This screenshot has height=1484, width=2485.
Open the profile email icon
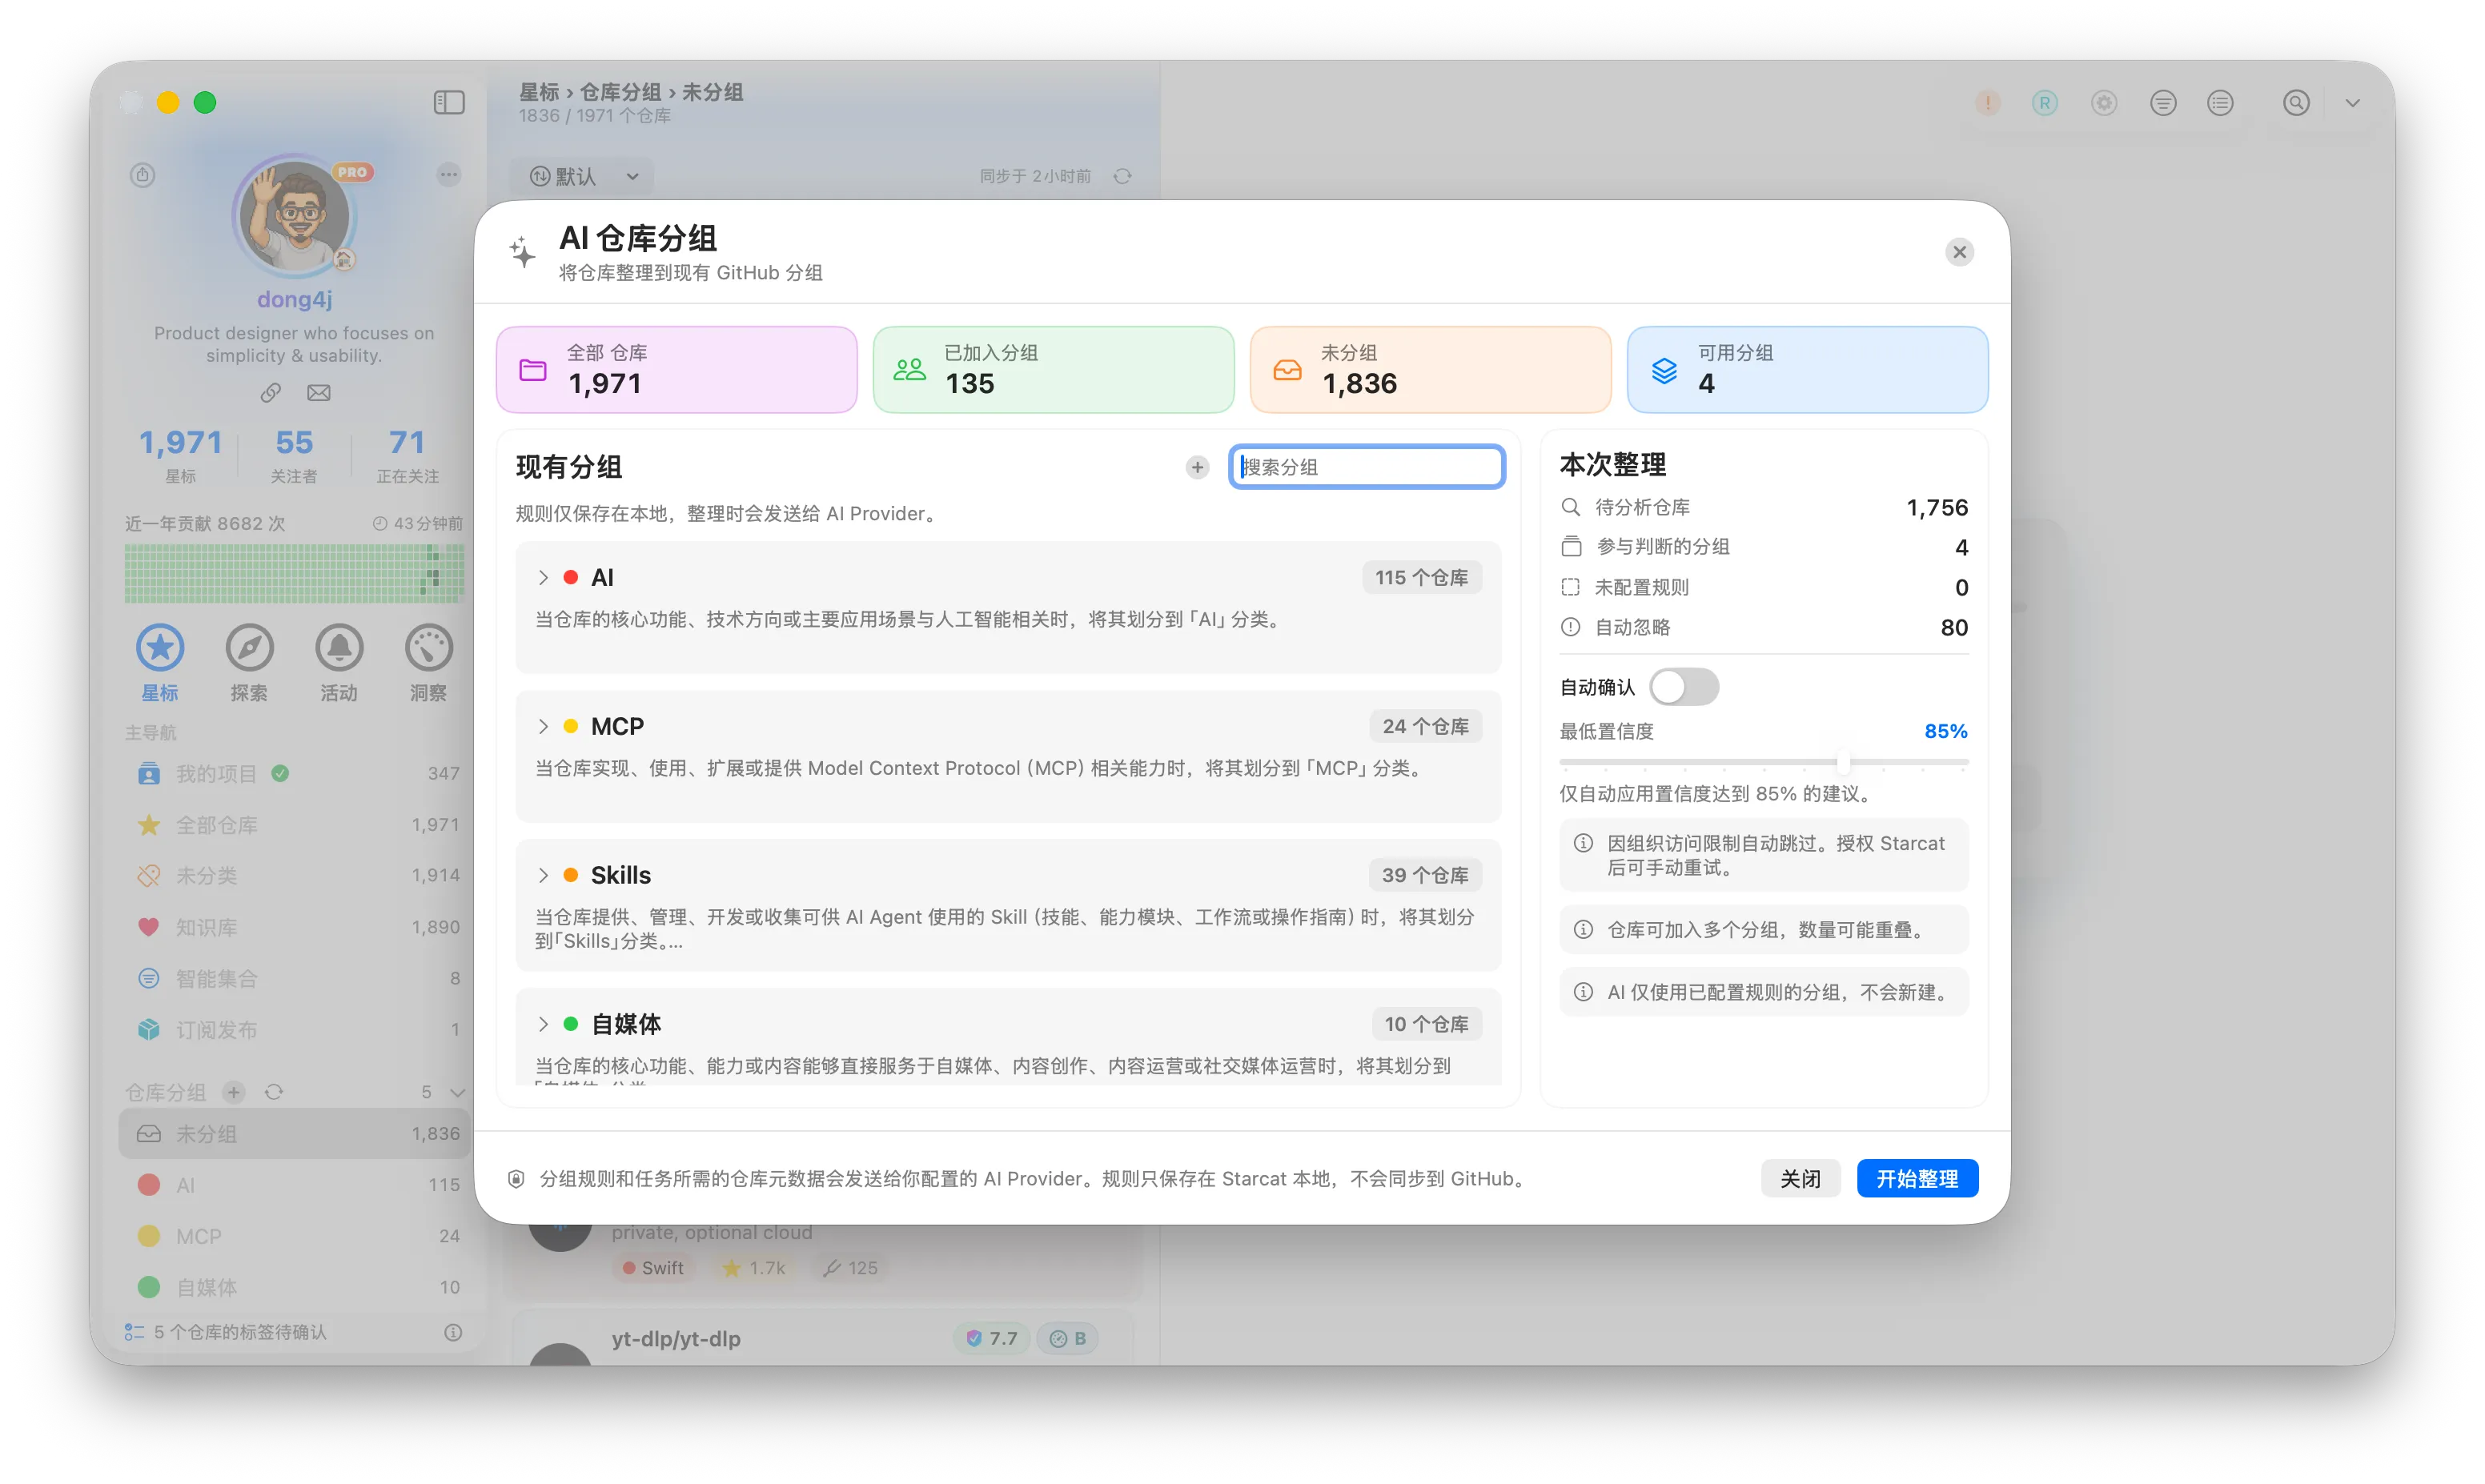tap(319, 393)
